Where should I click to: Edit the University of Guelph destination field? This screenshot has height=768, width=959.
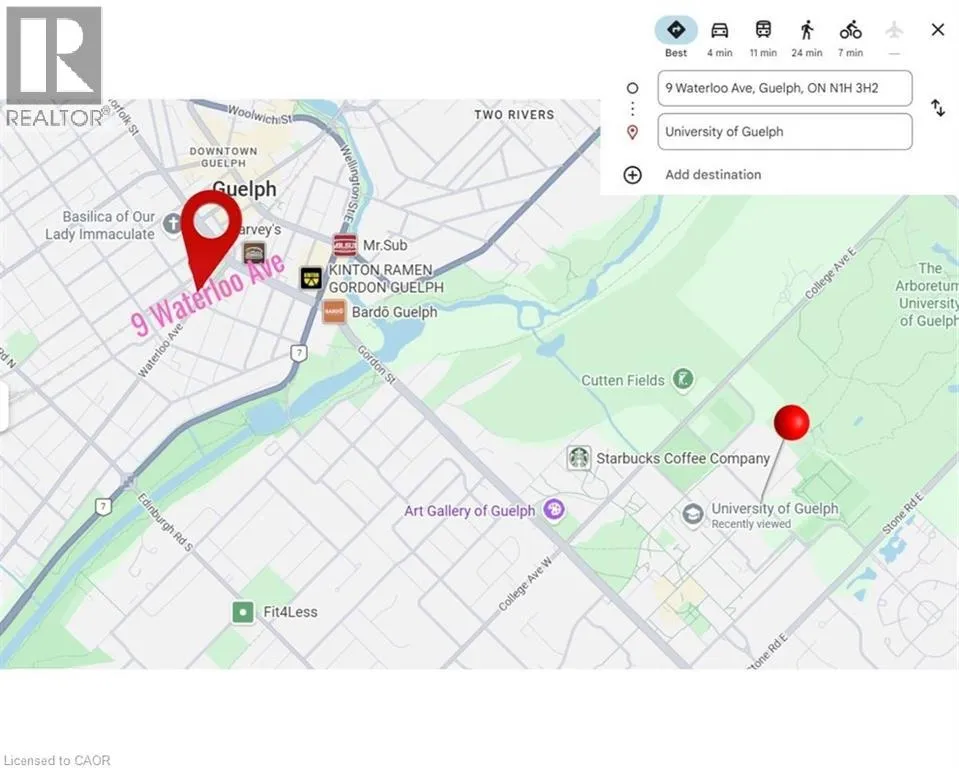coord(784,132)
